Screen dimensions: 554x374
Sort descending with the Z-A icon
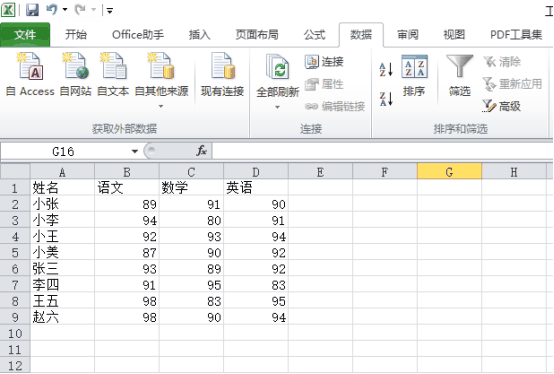tap(386, 99)
